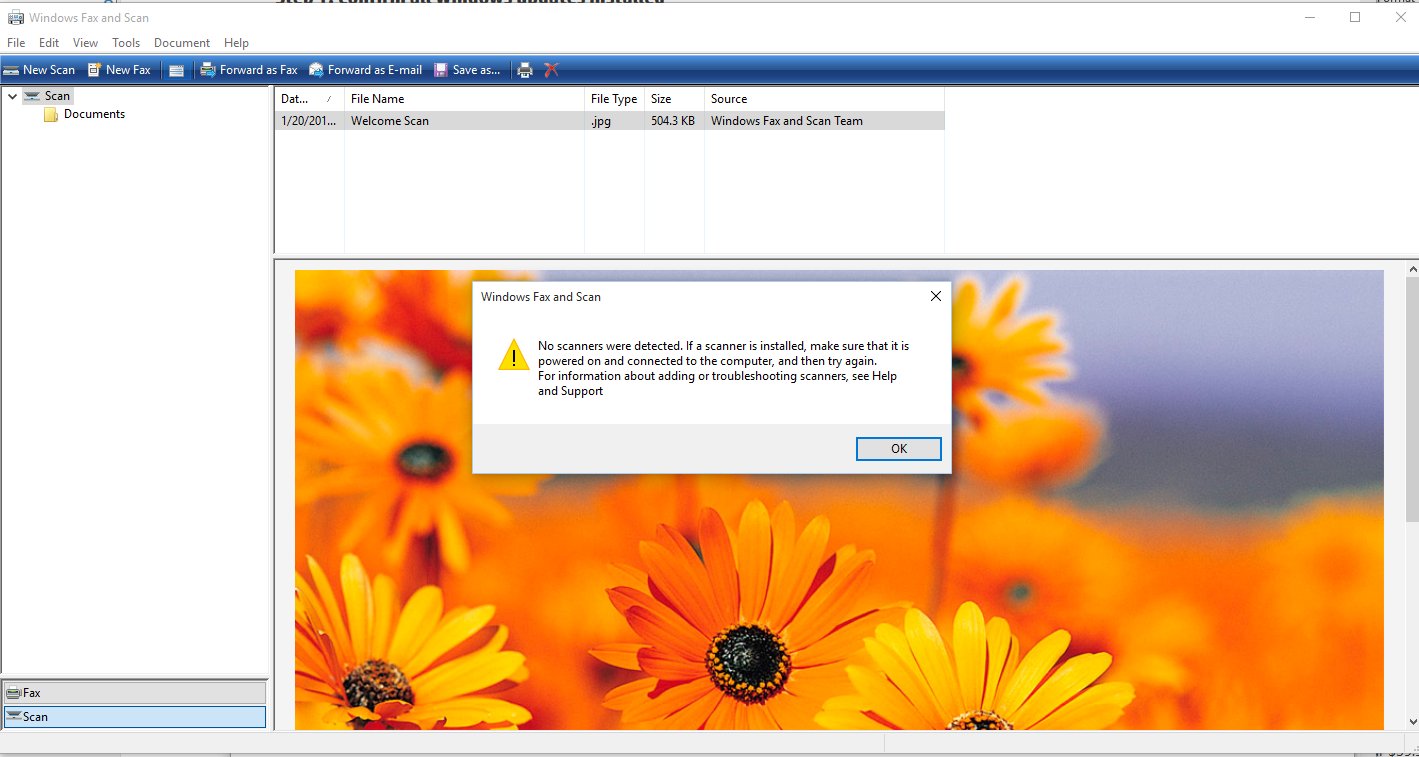Click the New Fax toolbar button
1419x757 pixels.
pyautogui.click(x=119, y=70)
